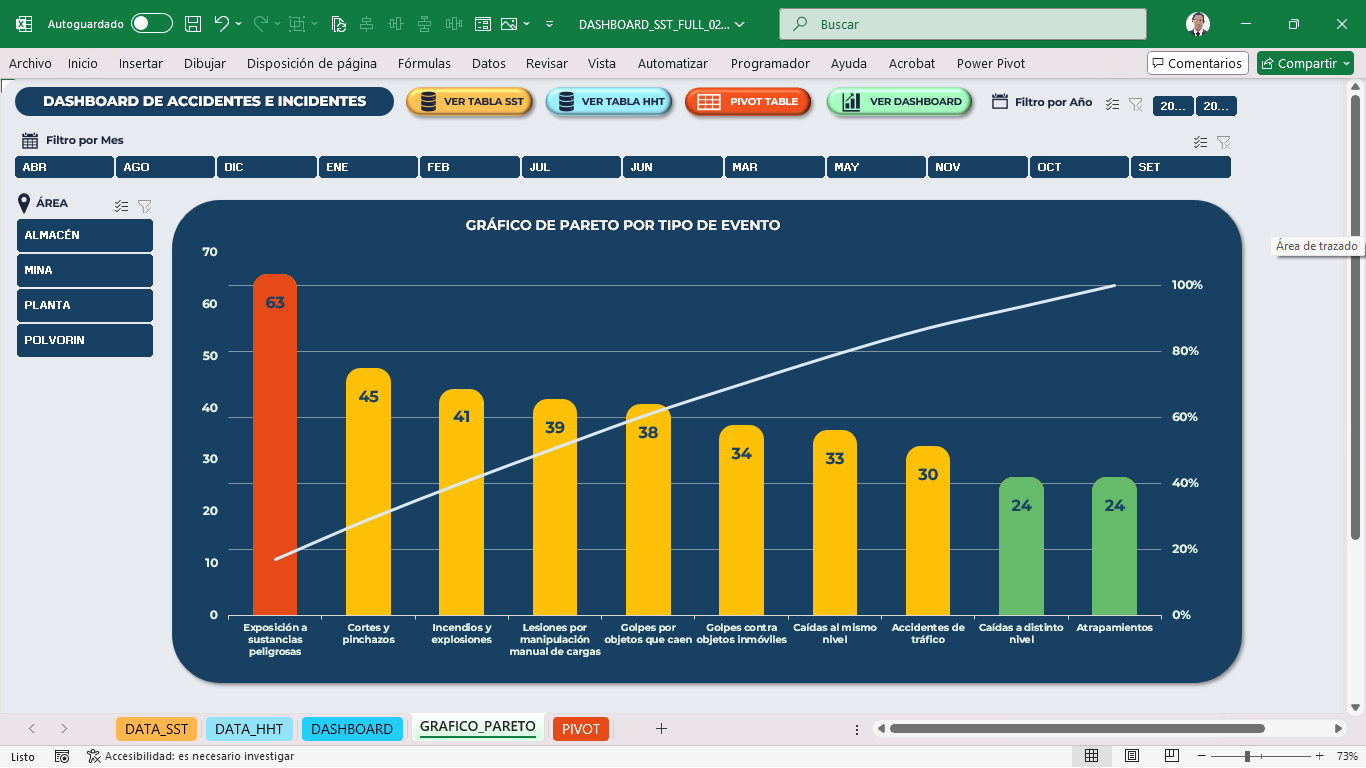
Task: Click the Pareto chart title text
Action: 623,225
